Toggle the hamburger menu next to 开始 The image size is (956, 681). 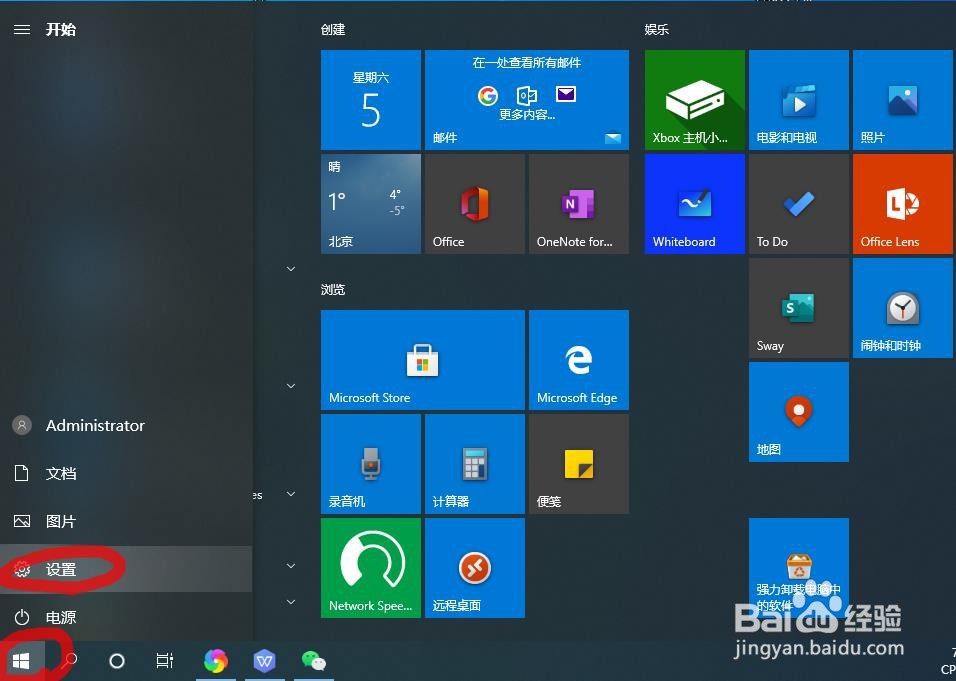pyautogui.click(x=22, y=30)
